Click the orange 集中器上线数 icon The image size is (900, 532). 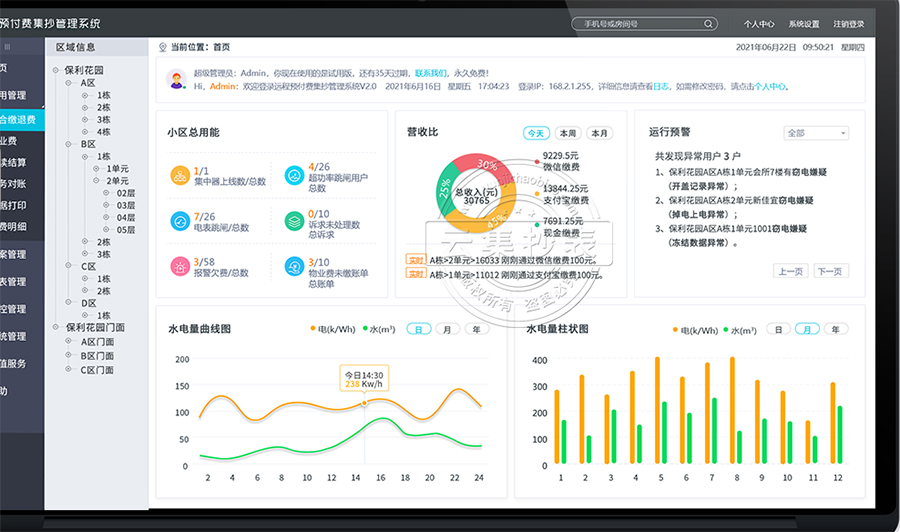(179, 175)
